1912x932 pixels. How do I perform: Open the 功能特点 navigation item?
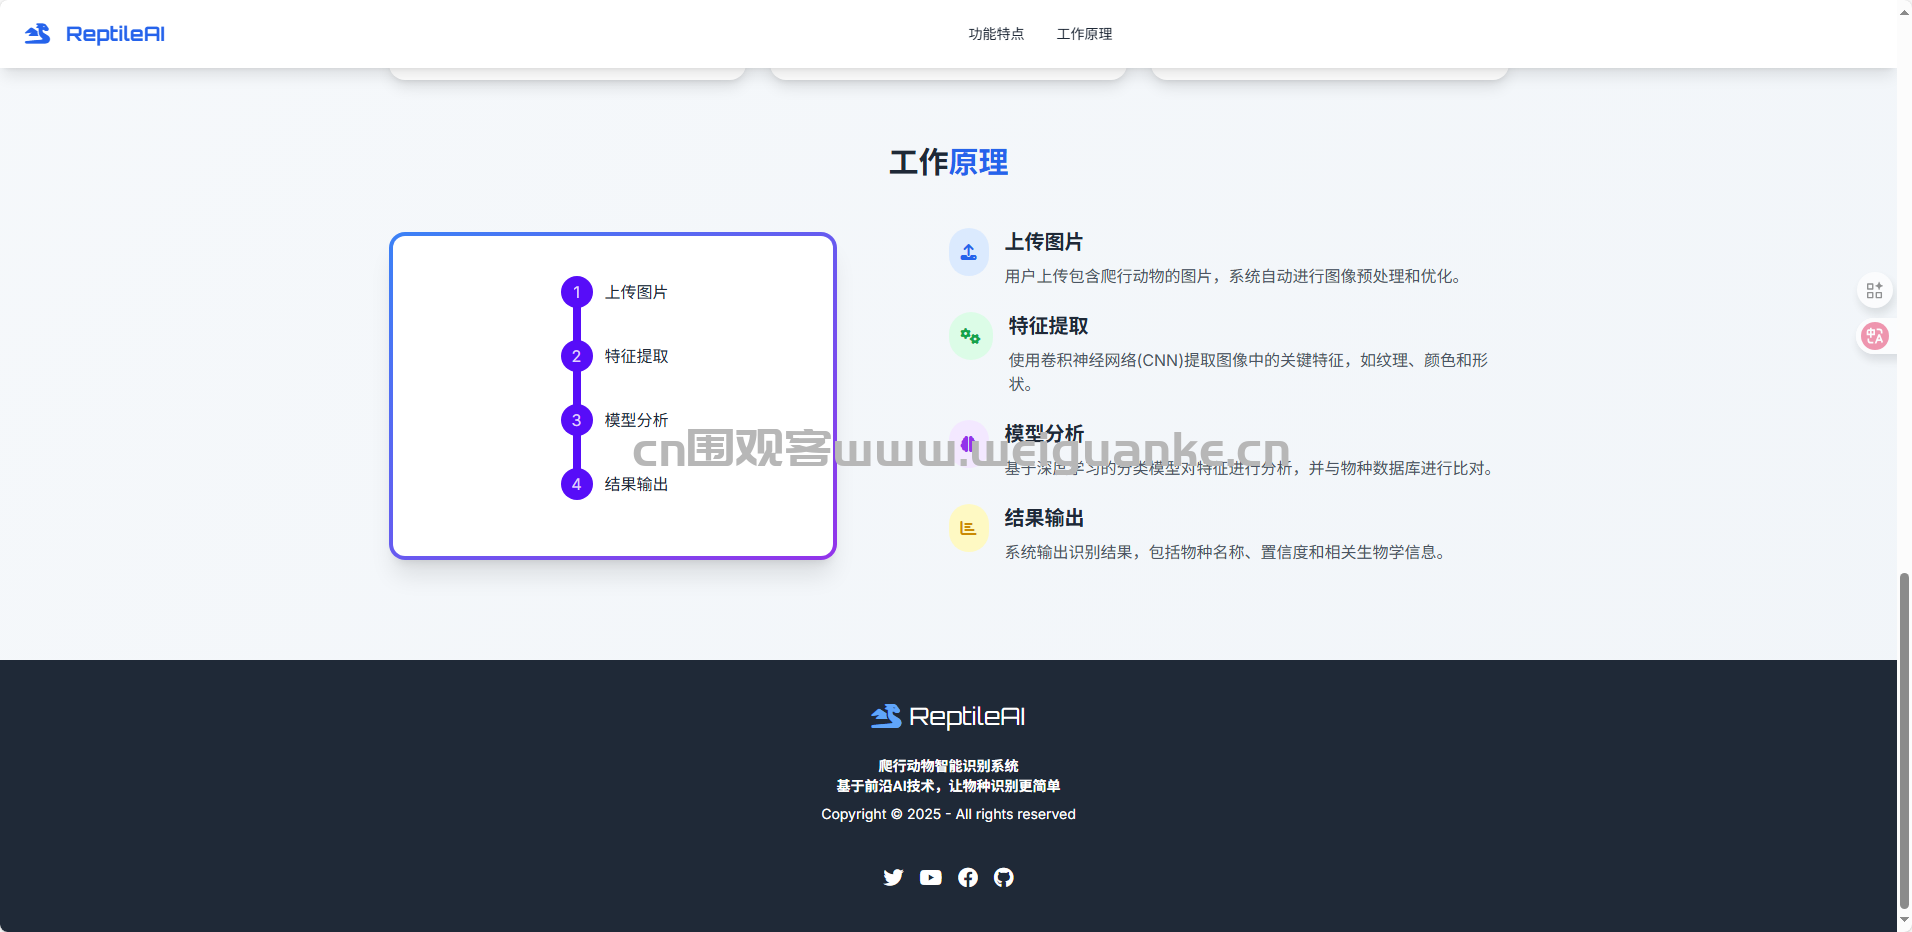(x=996, y=34)
